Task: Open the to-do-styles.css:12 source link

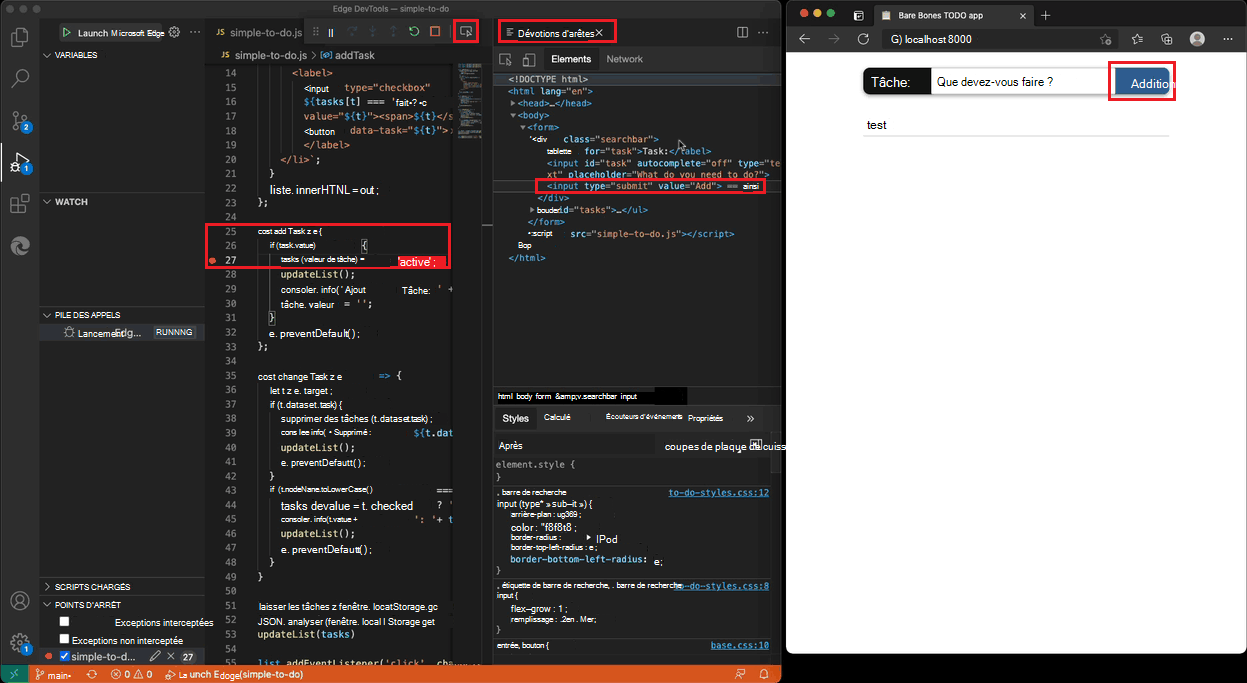Action: click(718, 492)
